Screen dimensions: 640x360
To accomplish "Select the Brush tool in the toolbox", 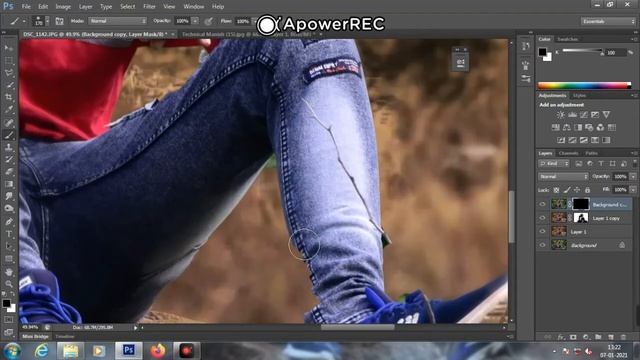I will click(x=9, y=135).
